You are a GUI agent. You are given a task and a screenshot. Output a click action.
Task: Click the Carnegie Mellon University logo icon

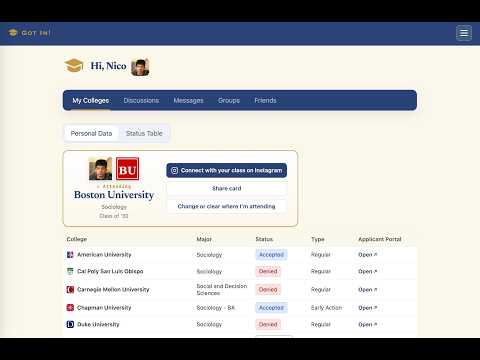(x=70, y=289)
